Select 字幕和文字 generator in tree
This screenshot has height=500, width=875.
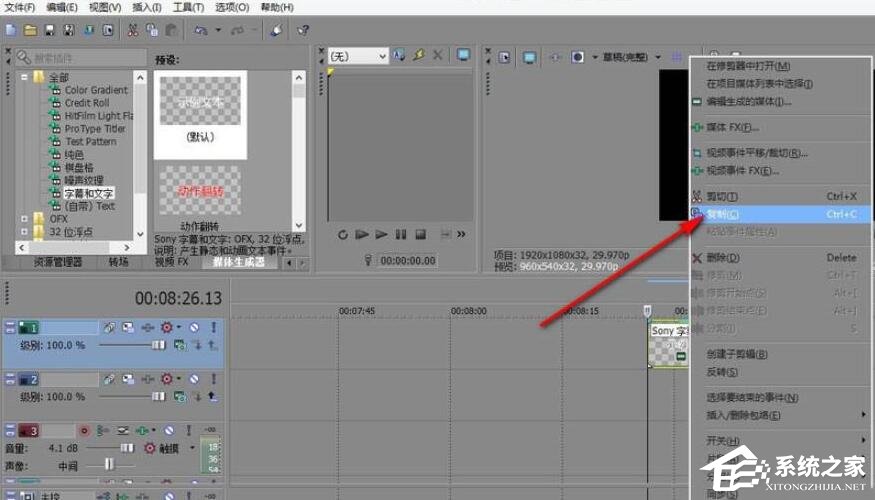tap(88, 193)
